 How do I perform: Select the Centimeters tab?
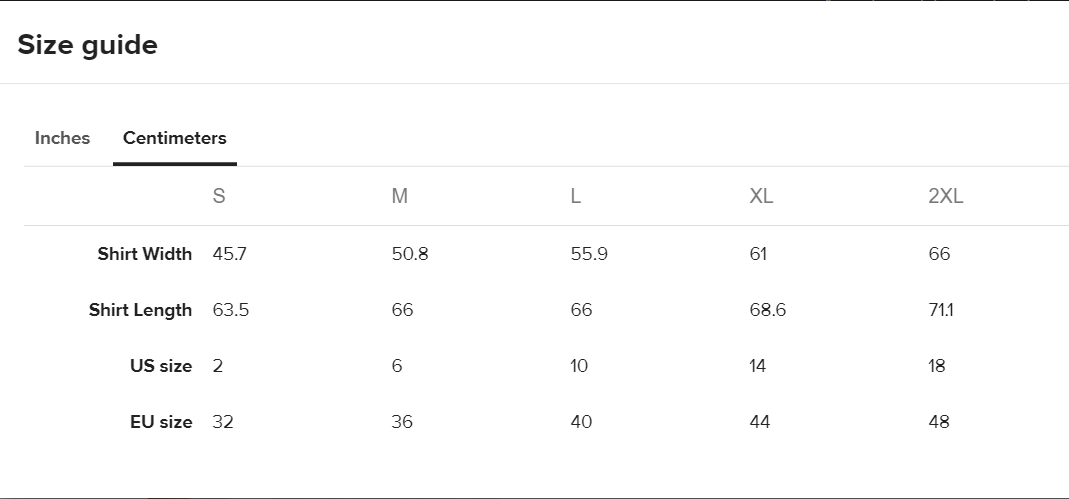coord(175,138)
